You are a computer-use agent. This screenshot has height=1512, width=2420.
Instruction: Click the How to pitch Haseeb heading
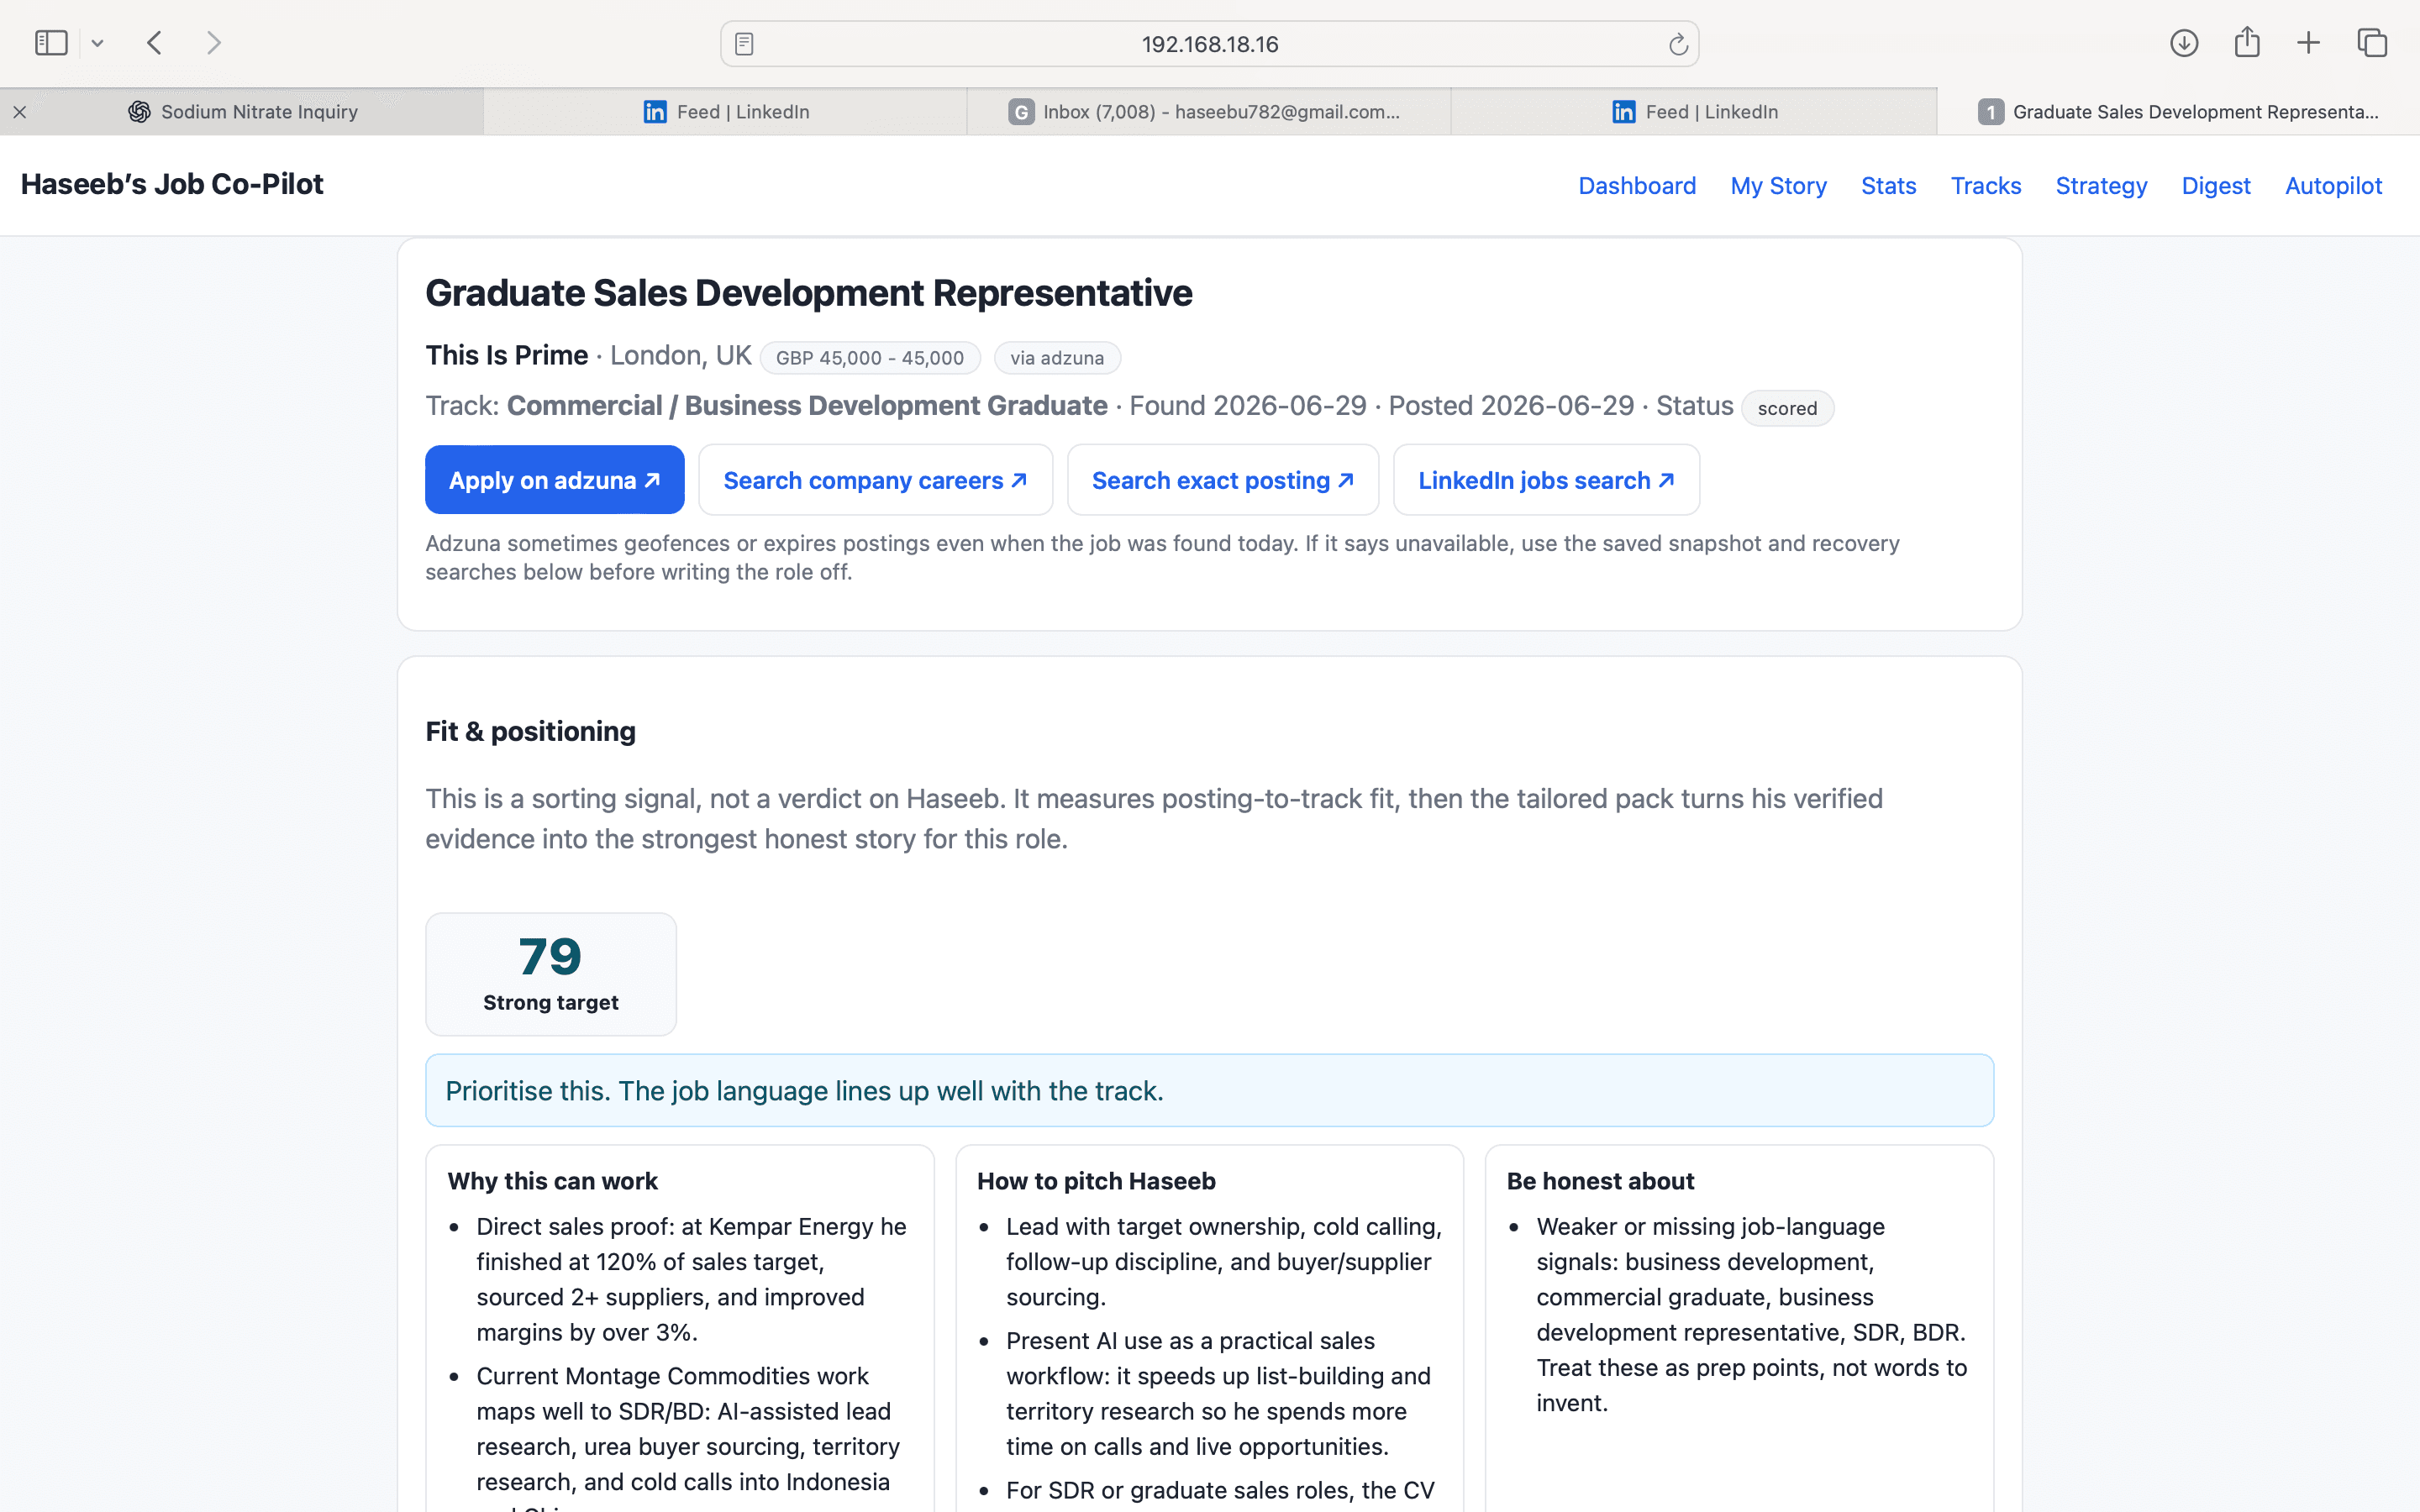click(1096, 1181)
